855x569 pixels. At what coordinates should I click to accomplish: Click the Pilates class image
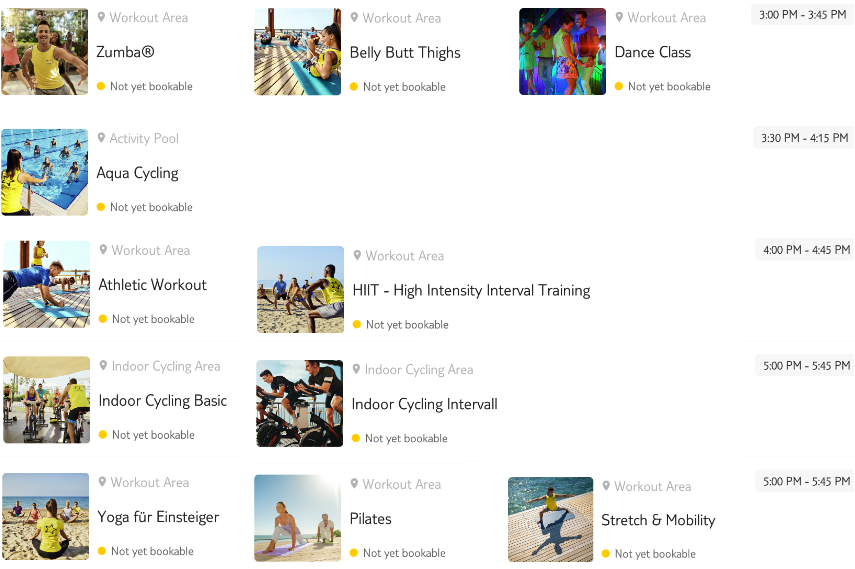coord(298,518)
